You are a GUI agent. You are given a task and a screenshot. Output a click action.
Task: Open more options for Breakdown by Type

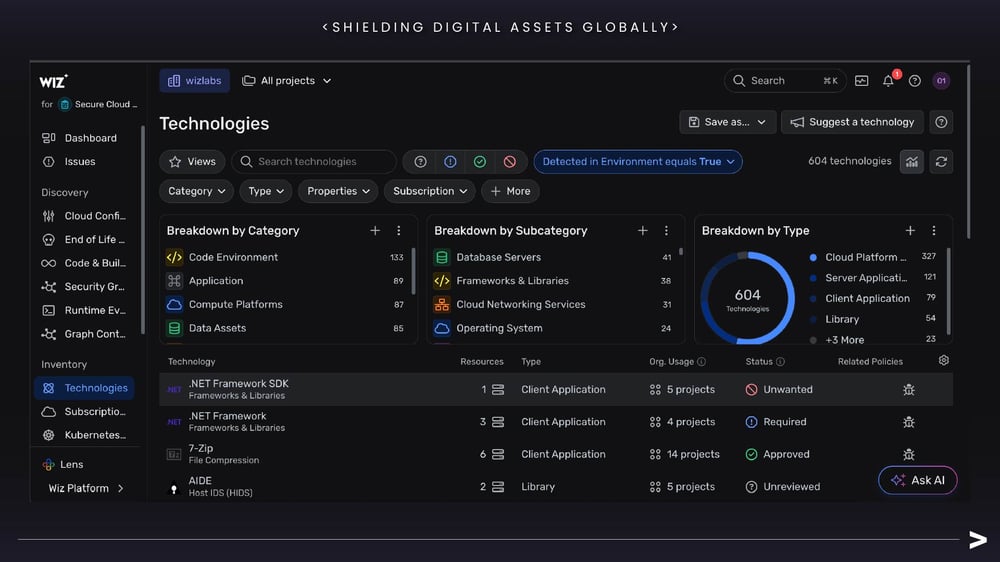pos(934,230)
